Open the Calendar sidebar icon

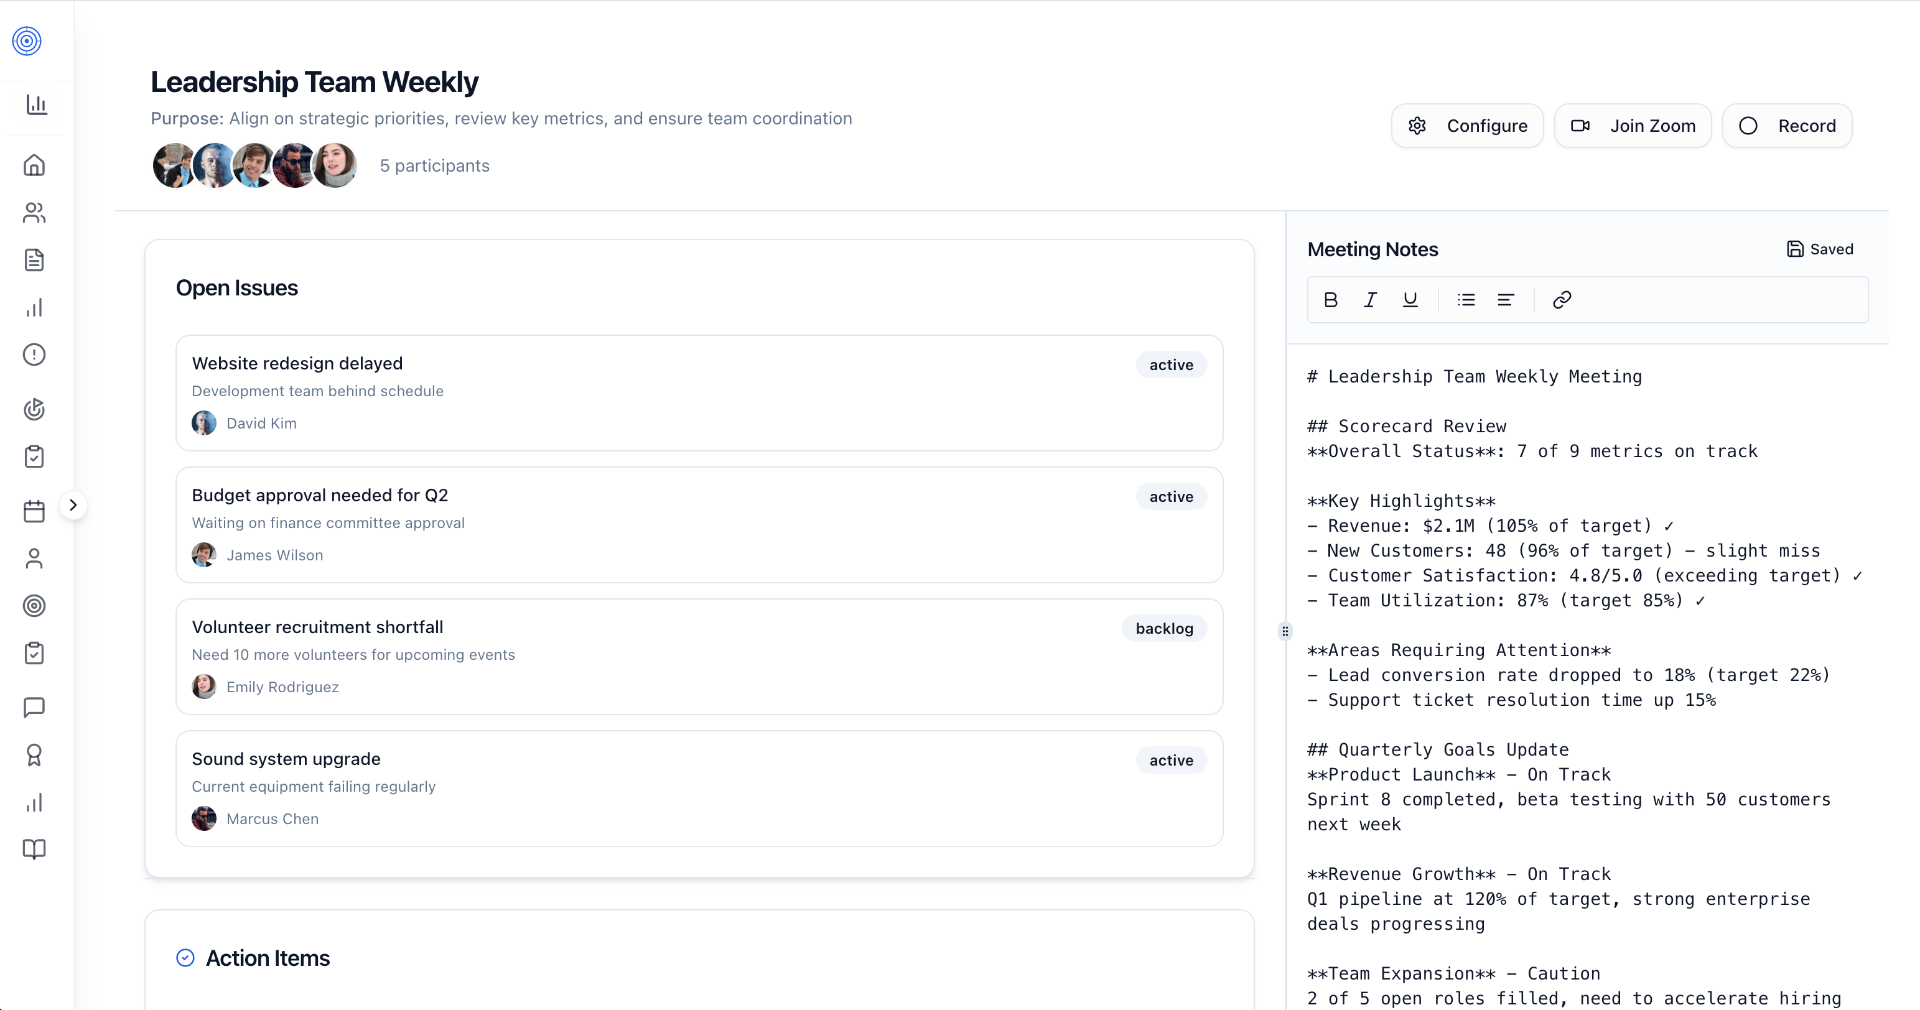click(35, 511)
